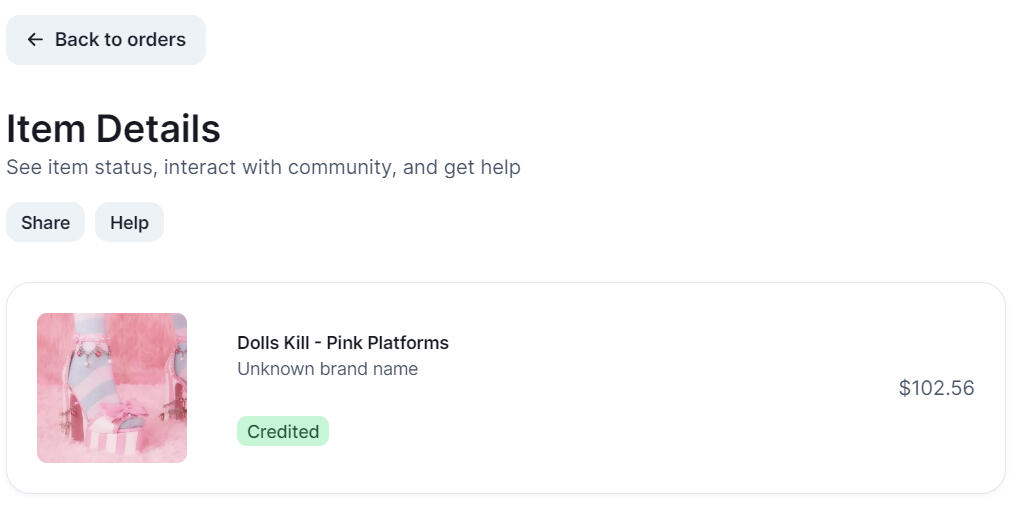This screenshot has height=516, width=1025.
Task: Click the green Credited status badge
Action: (x=283, y=432)
